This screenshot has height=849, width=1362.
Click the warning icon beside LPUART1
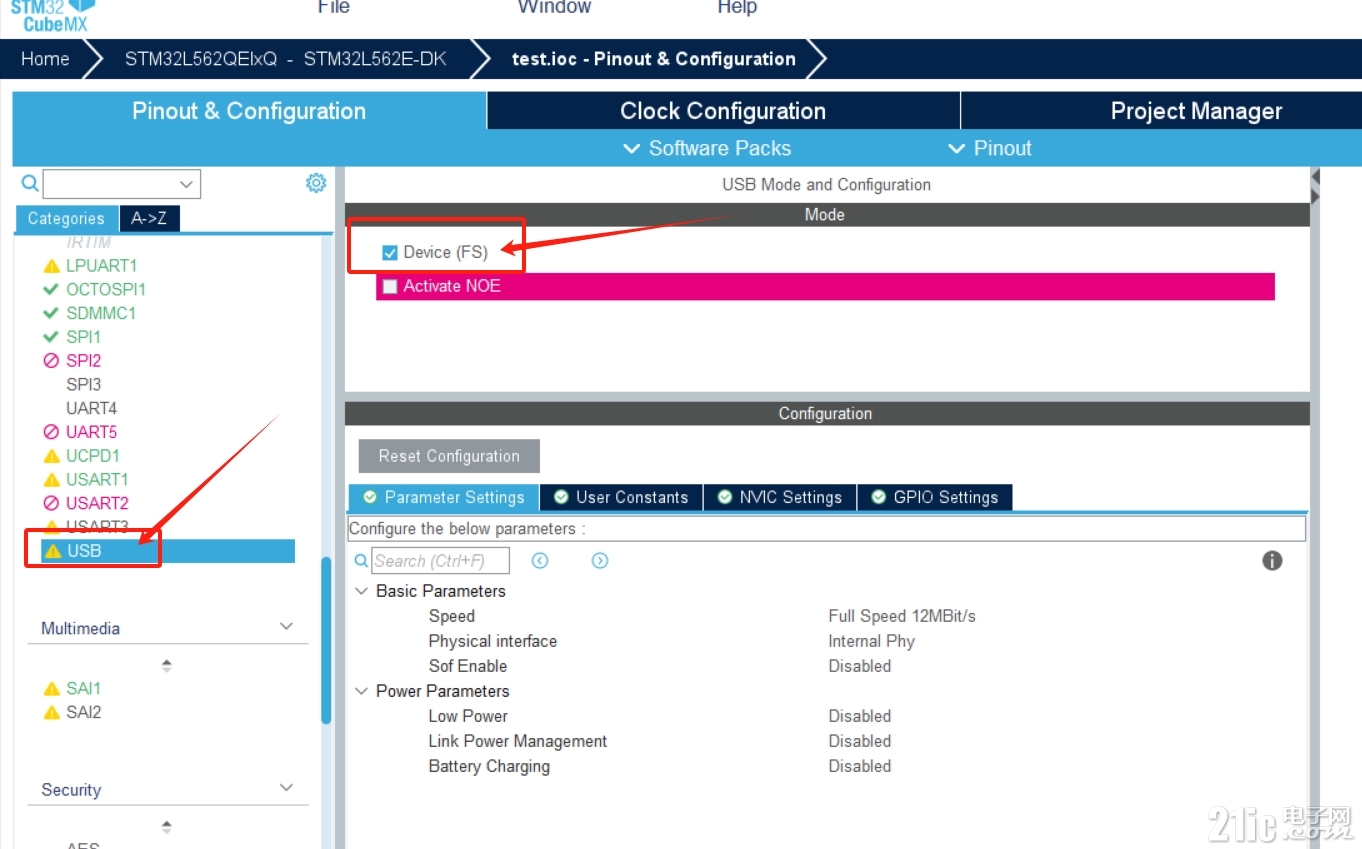point(52,266)
